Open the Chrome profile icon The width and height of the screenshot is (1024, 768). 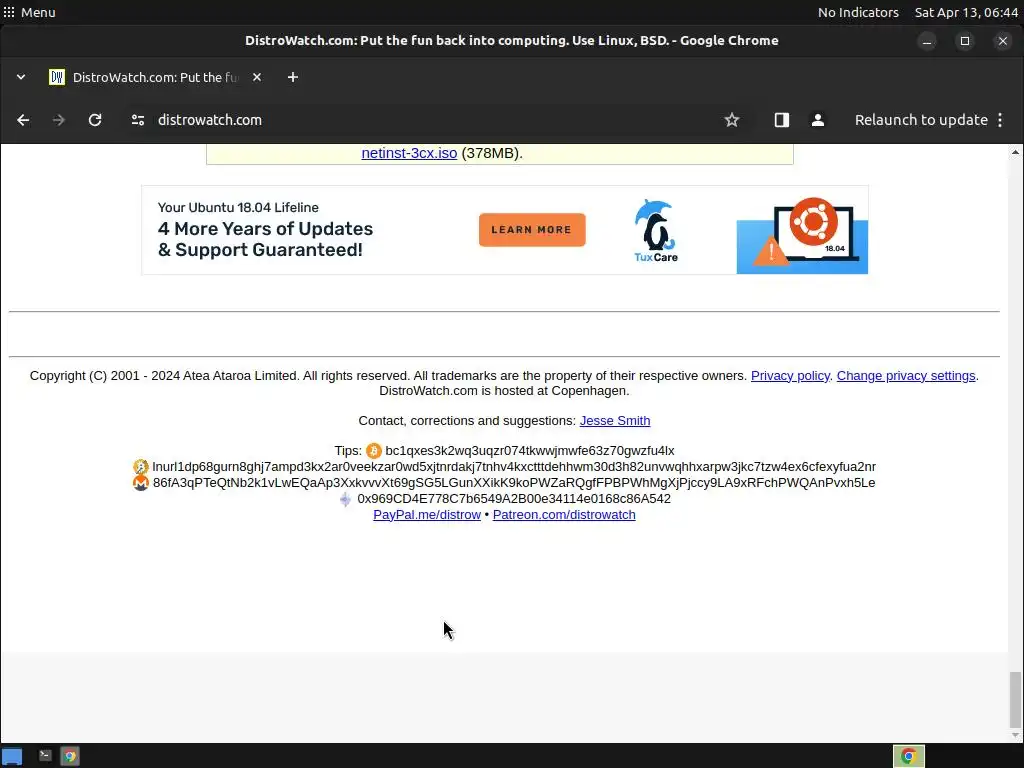[818, 120]
